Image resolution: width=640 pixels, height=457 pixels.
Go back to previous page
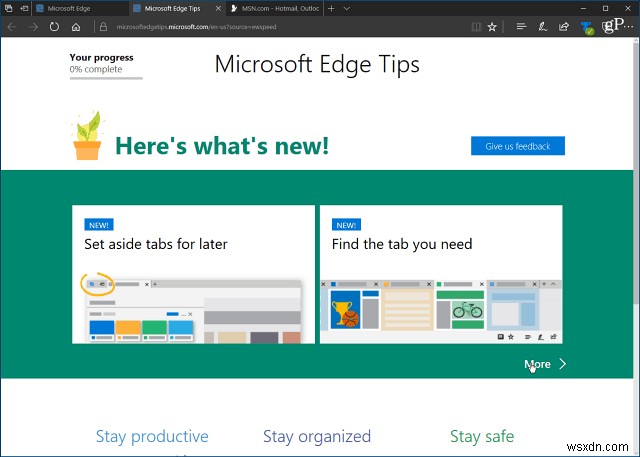(x=12, y=27)
